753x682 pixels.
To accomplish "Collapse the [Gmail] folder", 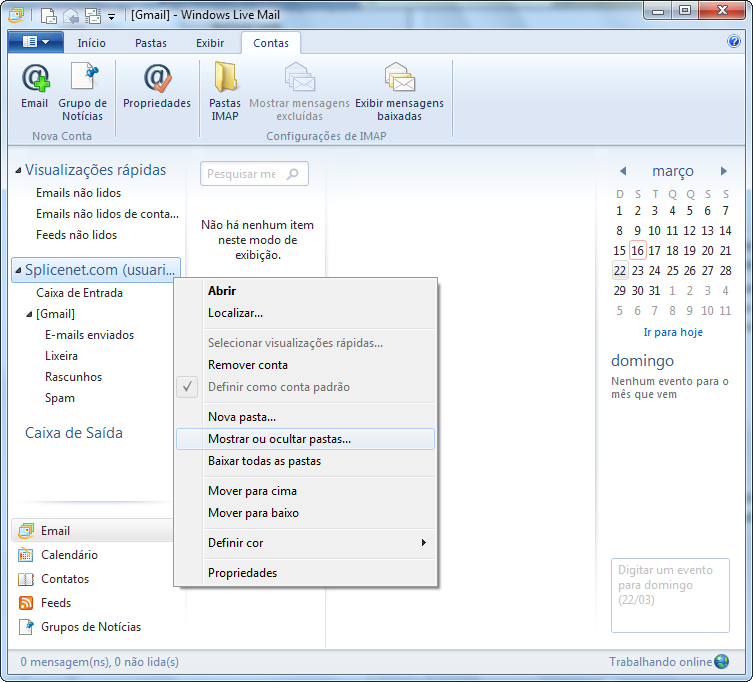I will pos(29,314).
